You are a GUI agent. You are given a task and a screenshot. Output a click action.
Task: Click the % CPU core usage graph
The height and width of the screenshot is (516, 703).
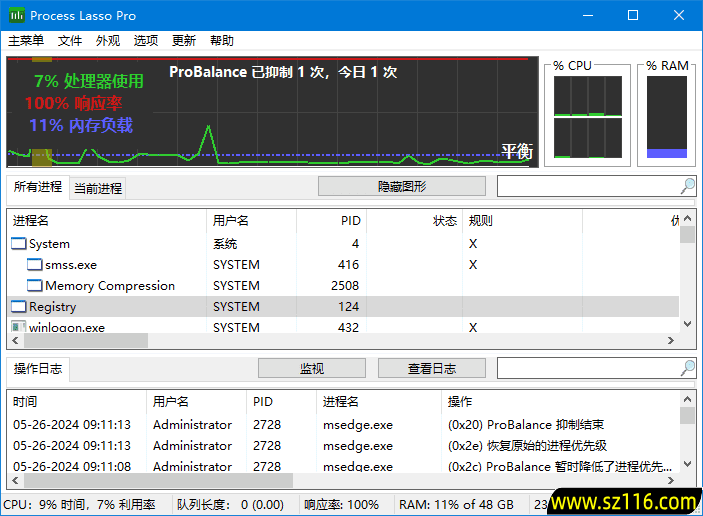[587, 117]
